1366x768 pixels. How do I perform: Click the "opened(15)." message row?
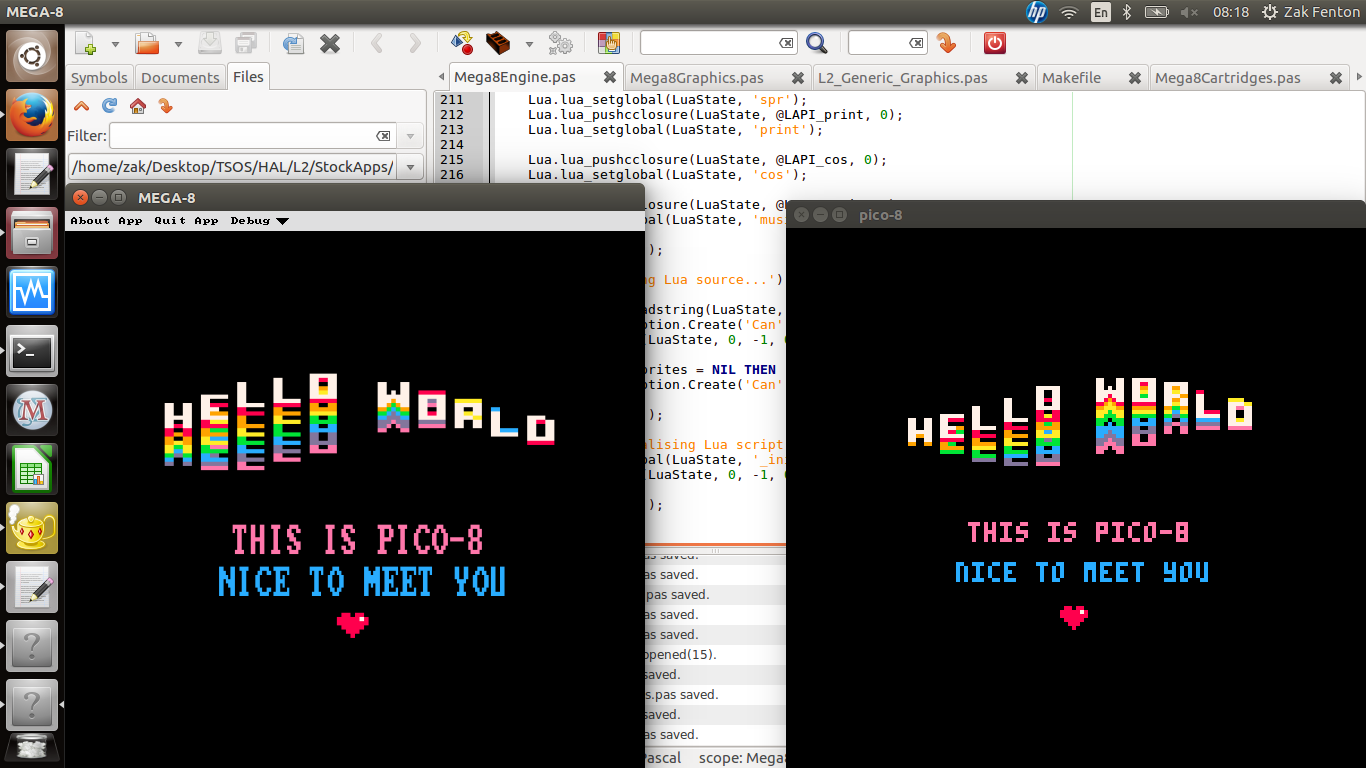(x=714, y=655)
